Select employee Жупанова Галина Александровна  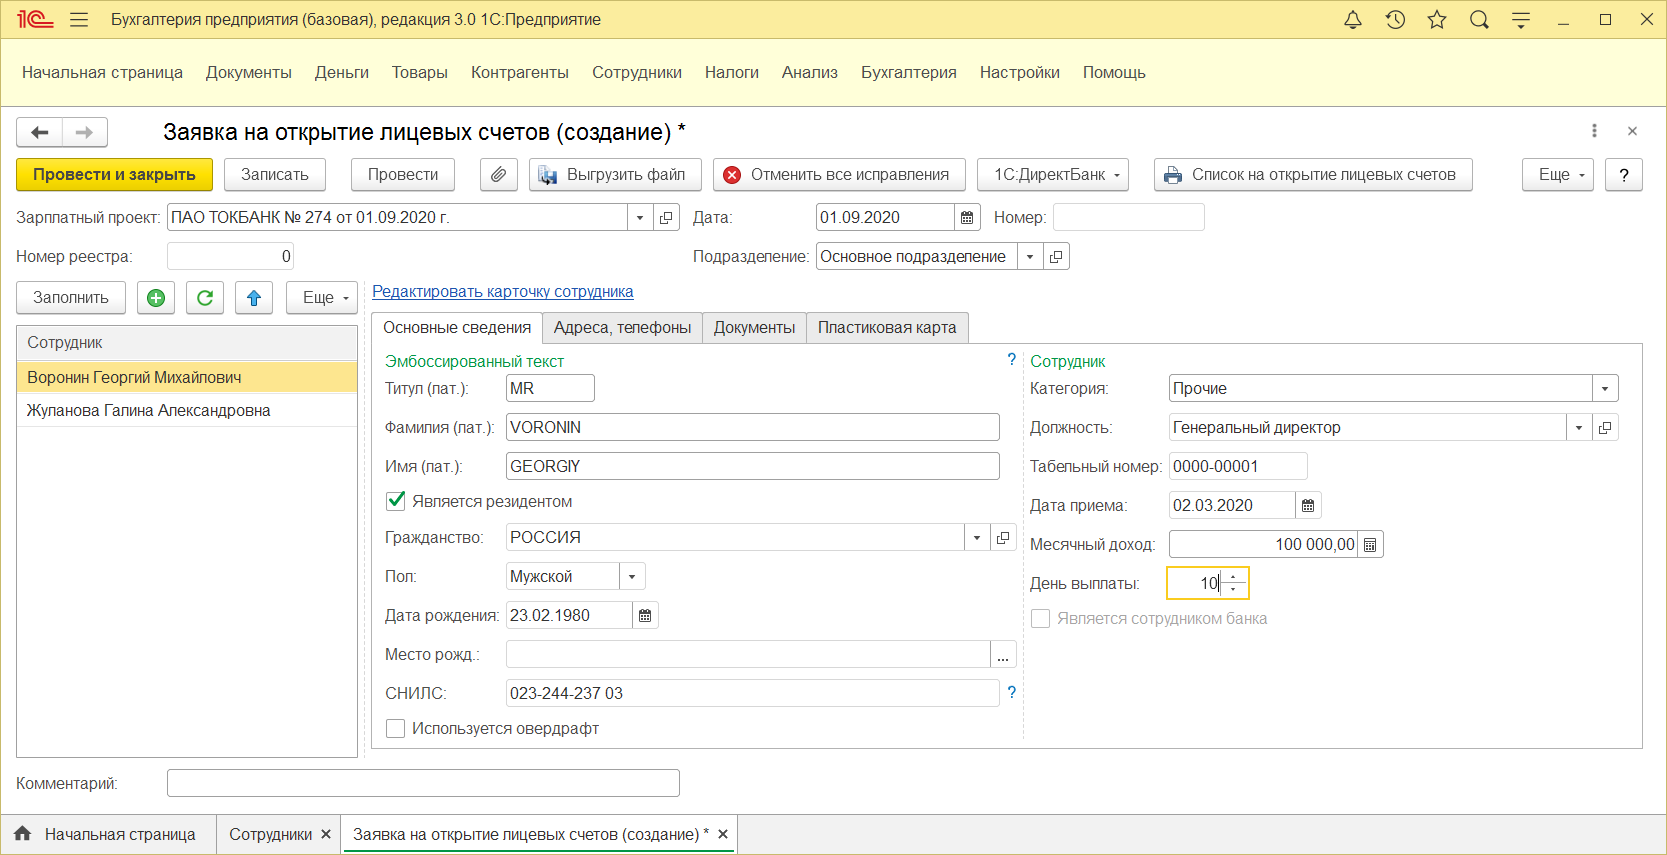coord(187,411)
